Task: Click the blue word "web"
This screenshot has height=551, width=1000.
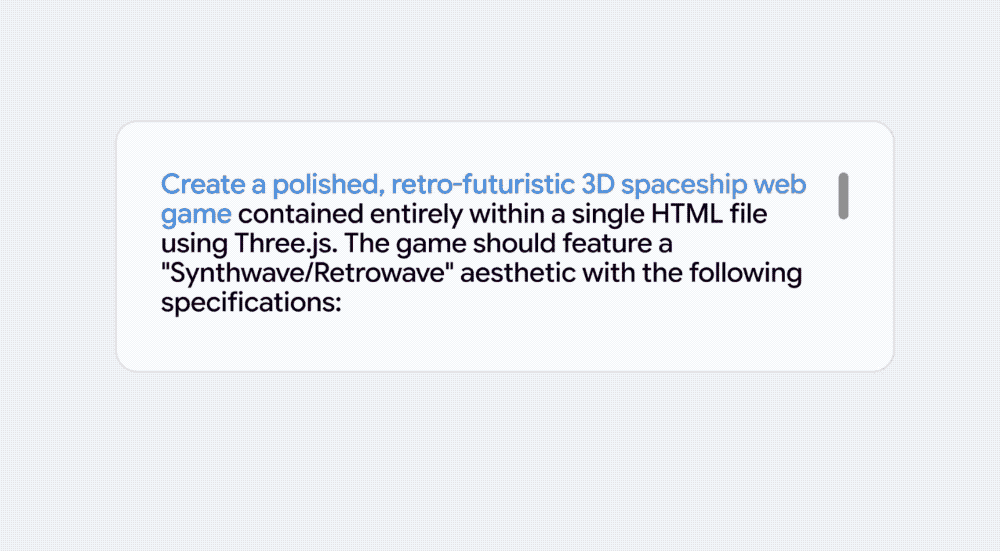Action: pyautogui.click(x=781, y=185)
